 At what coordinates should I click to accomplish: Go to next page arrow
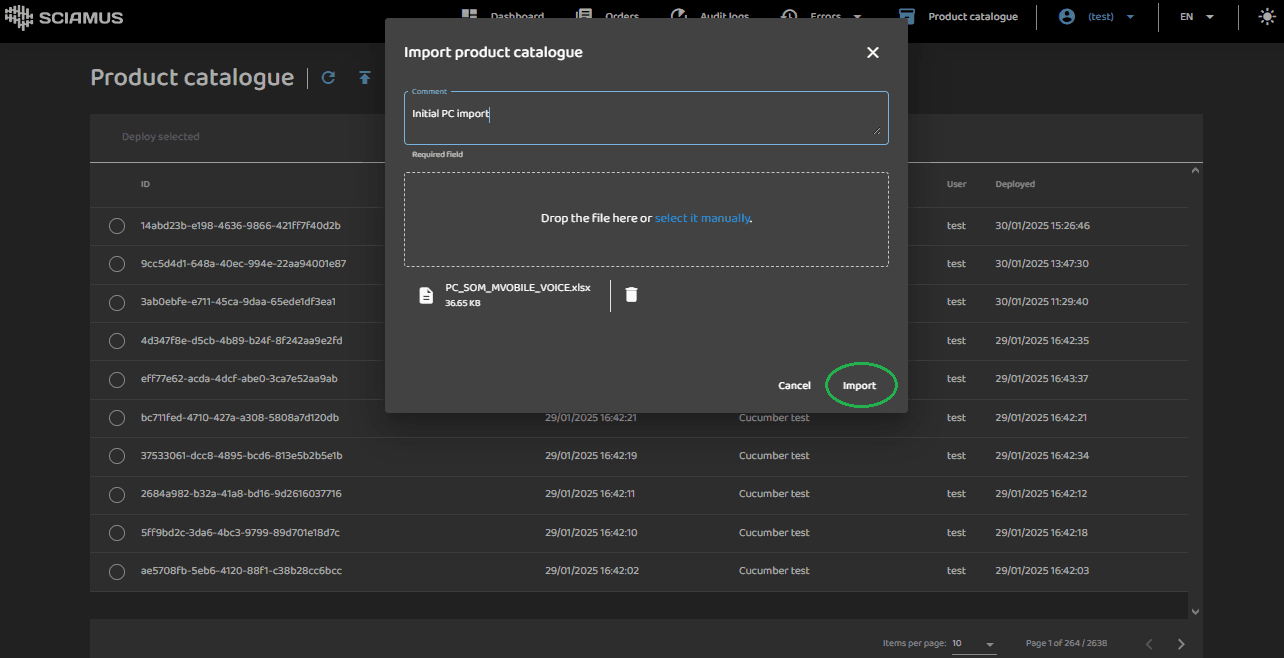pyautogui.click(x=1181, y=643)
